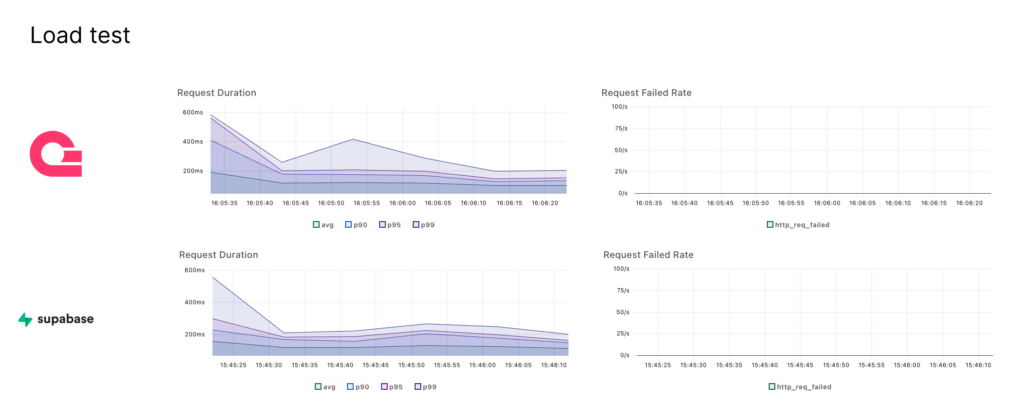This screenshot has width=1024, height=403.
Task: Toggle p90 series in Appwrite Request Duration legend
Action: [x=354, y=225]
